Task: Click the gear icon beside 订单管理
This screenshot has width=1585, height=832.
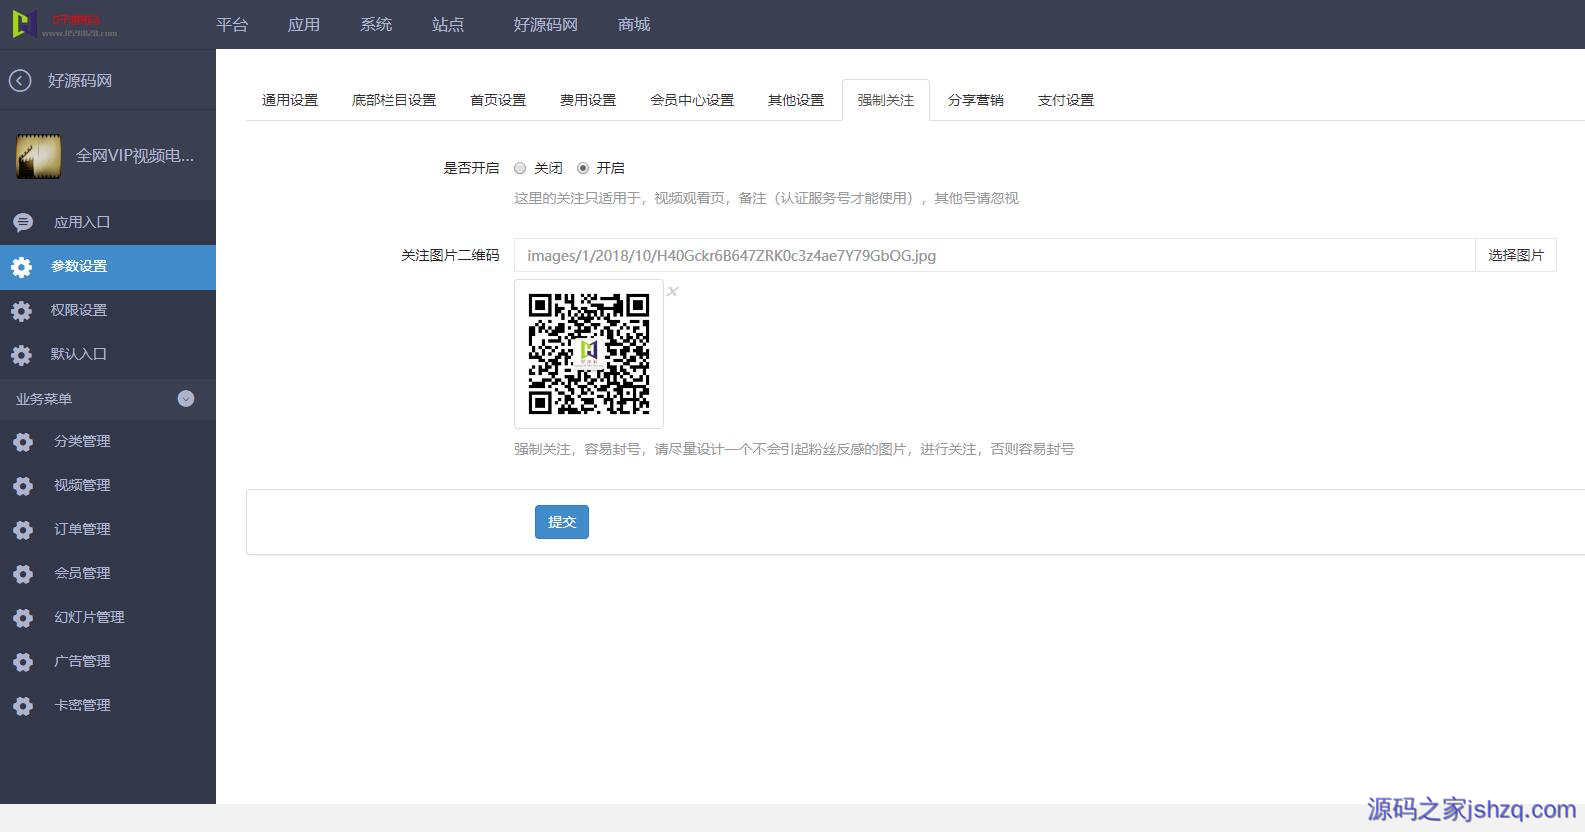Action: [x=23, y=530]
